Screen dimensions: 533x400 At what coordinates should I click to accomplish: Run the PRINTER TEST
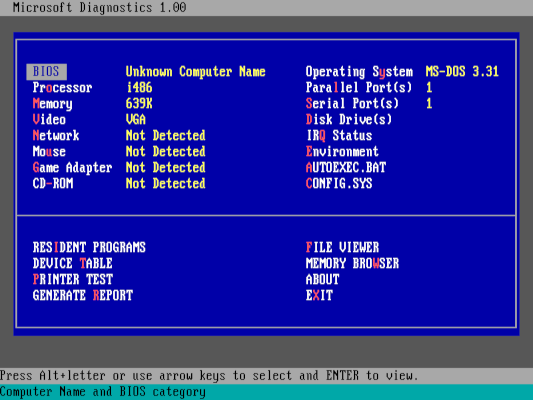(73, 279)
